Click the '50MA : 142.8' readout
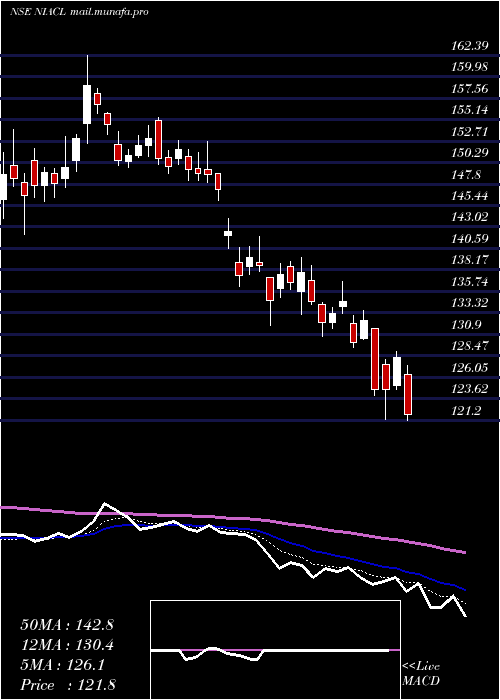 coord(67,625)
